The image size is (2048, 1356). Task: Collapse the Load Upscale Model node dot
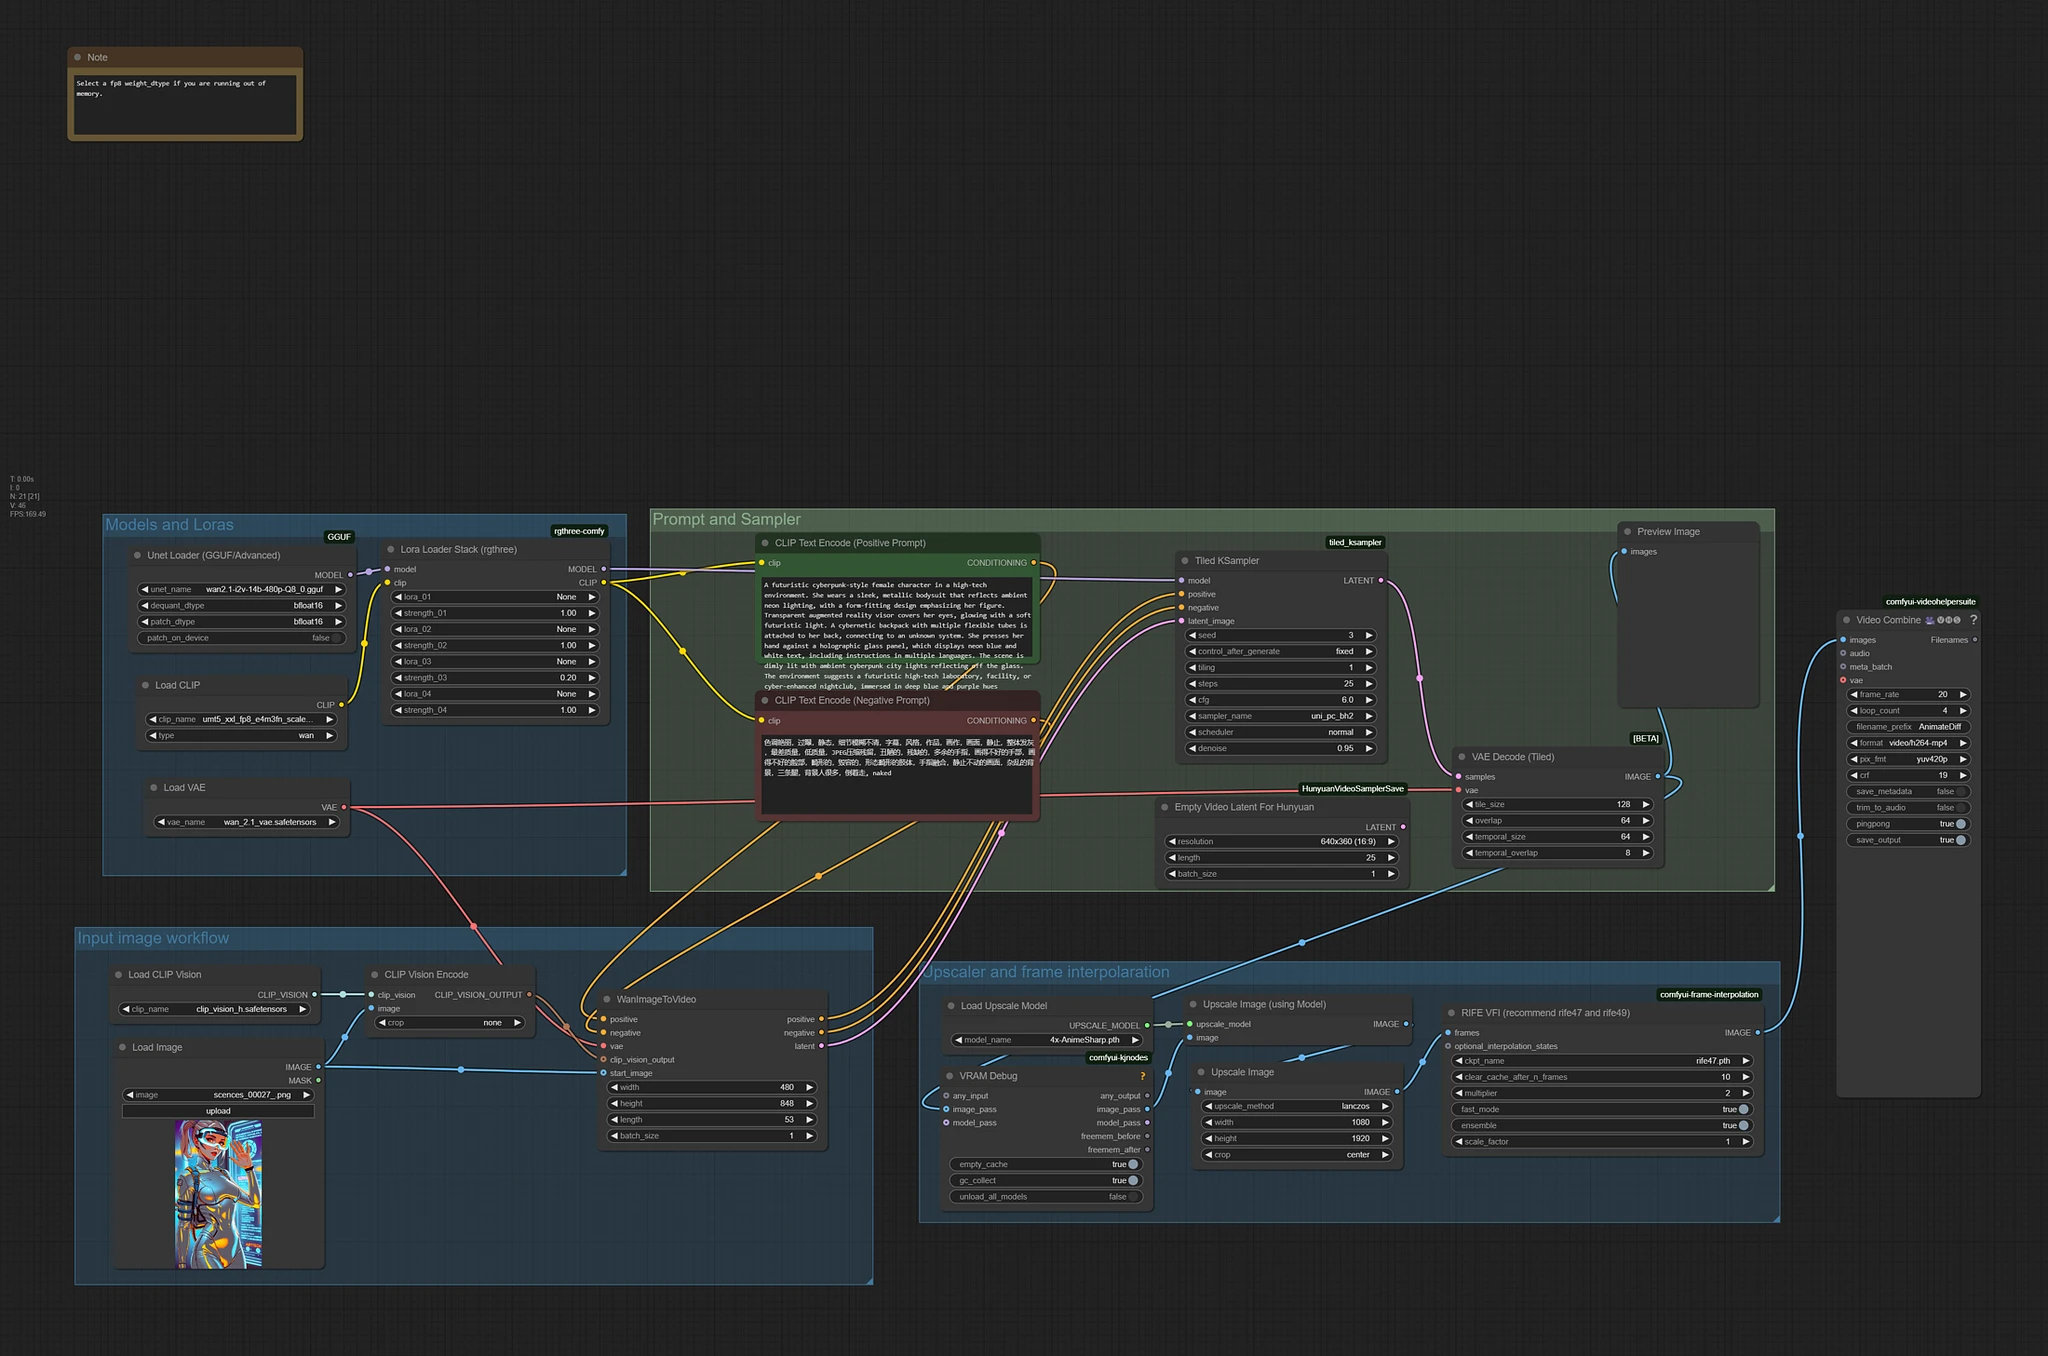(x=951, y=1006)
